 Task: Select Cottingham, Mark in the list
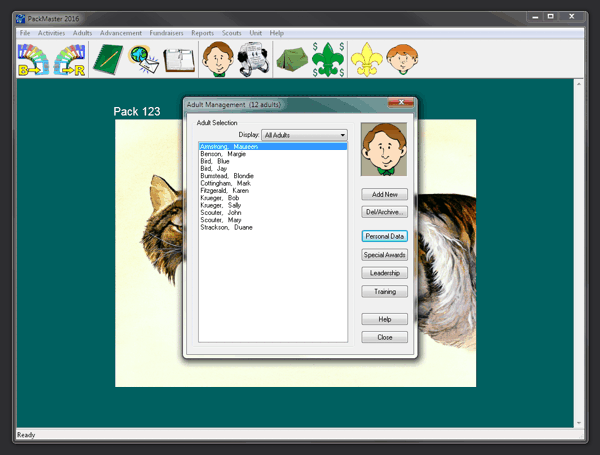coord(273,183)
